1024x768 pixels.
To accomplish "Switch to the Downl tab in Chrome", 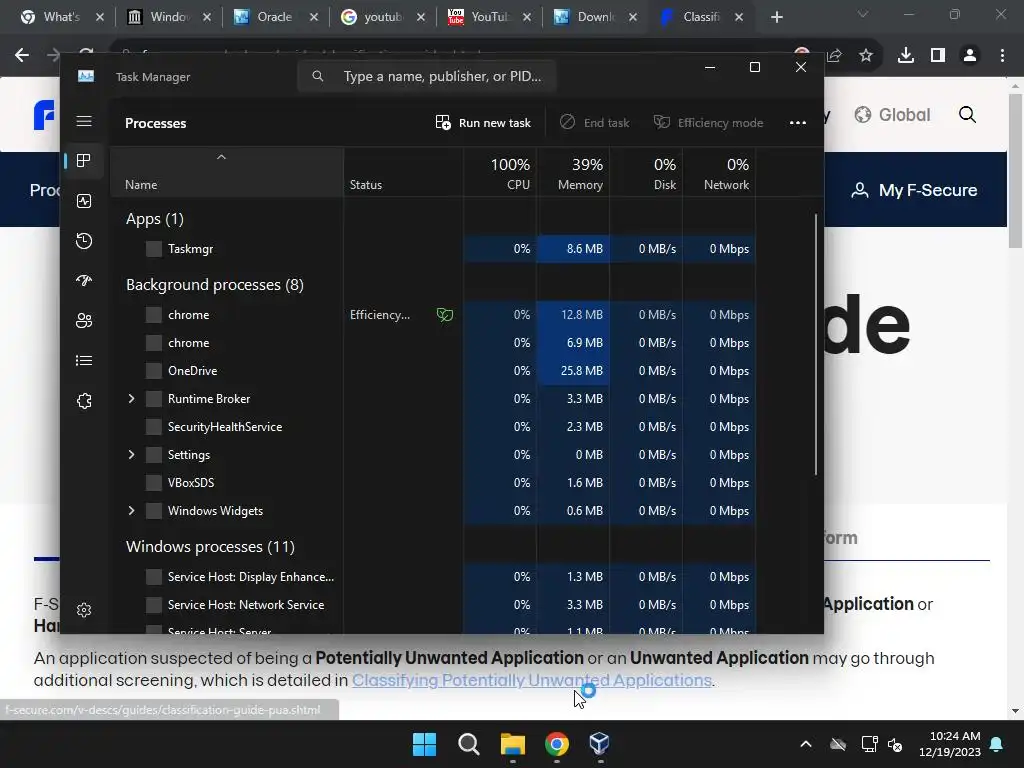I will click(596, 17).
